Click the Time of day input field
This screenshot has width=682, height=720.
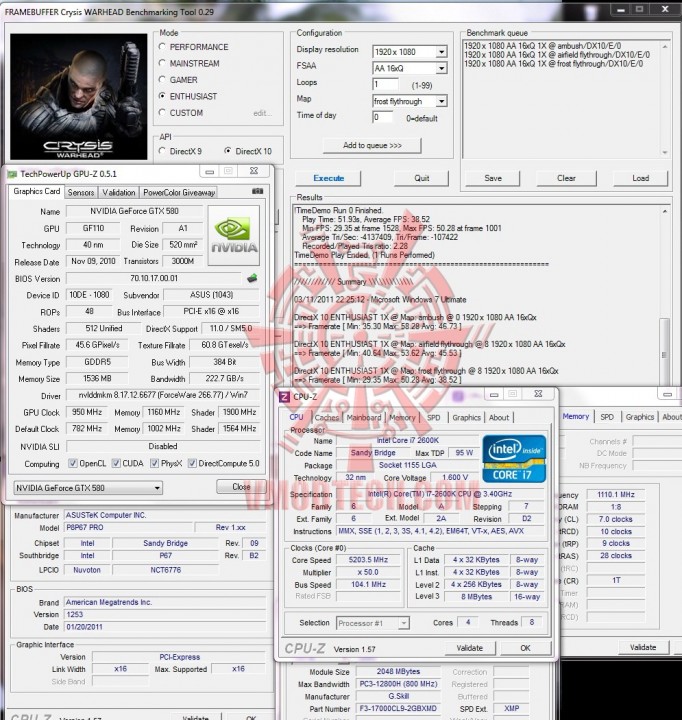pos(383,118)
